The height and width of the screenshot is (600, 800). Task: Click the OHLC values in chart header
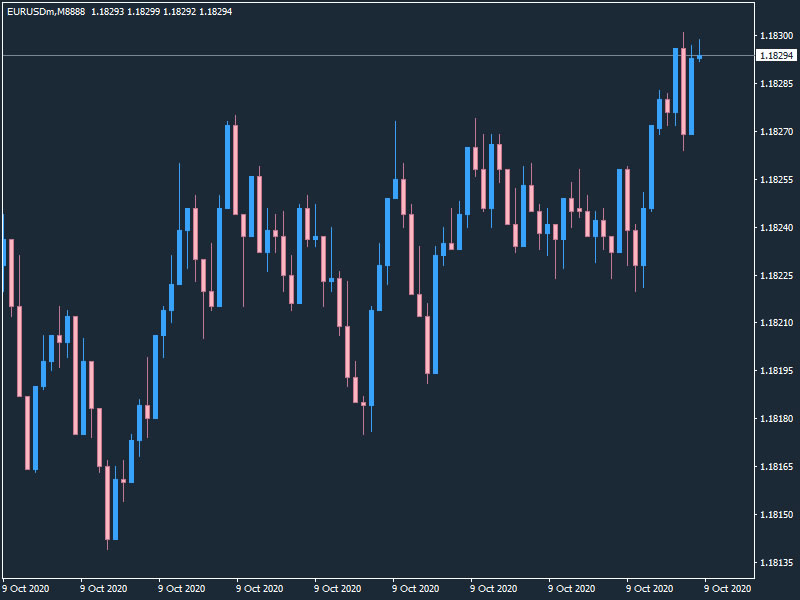(x=161, y=10)
